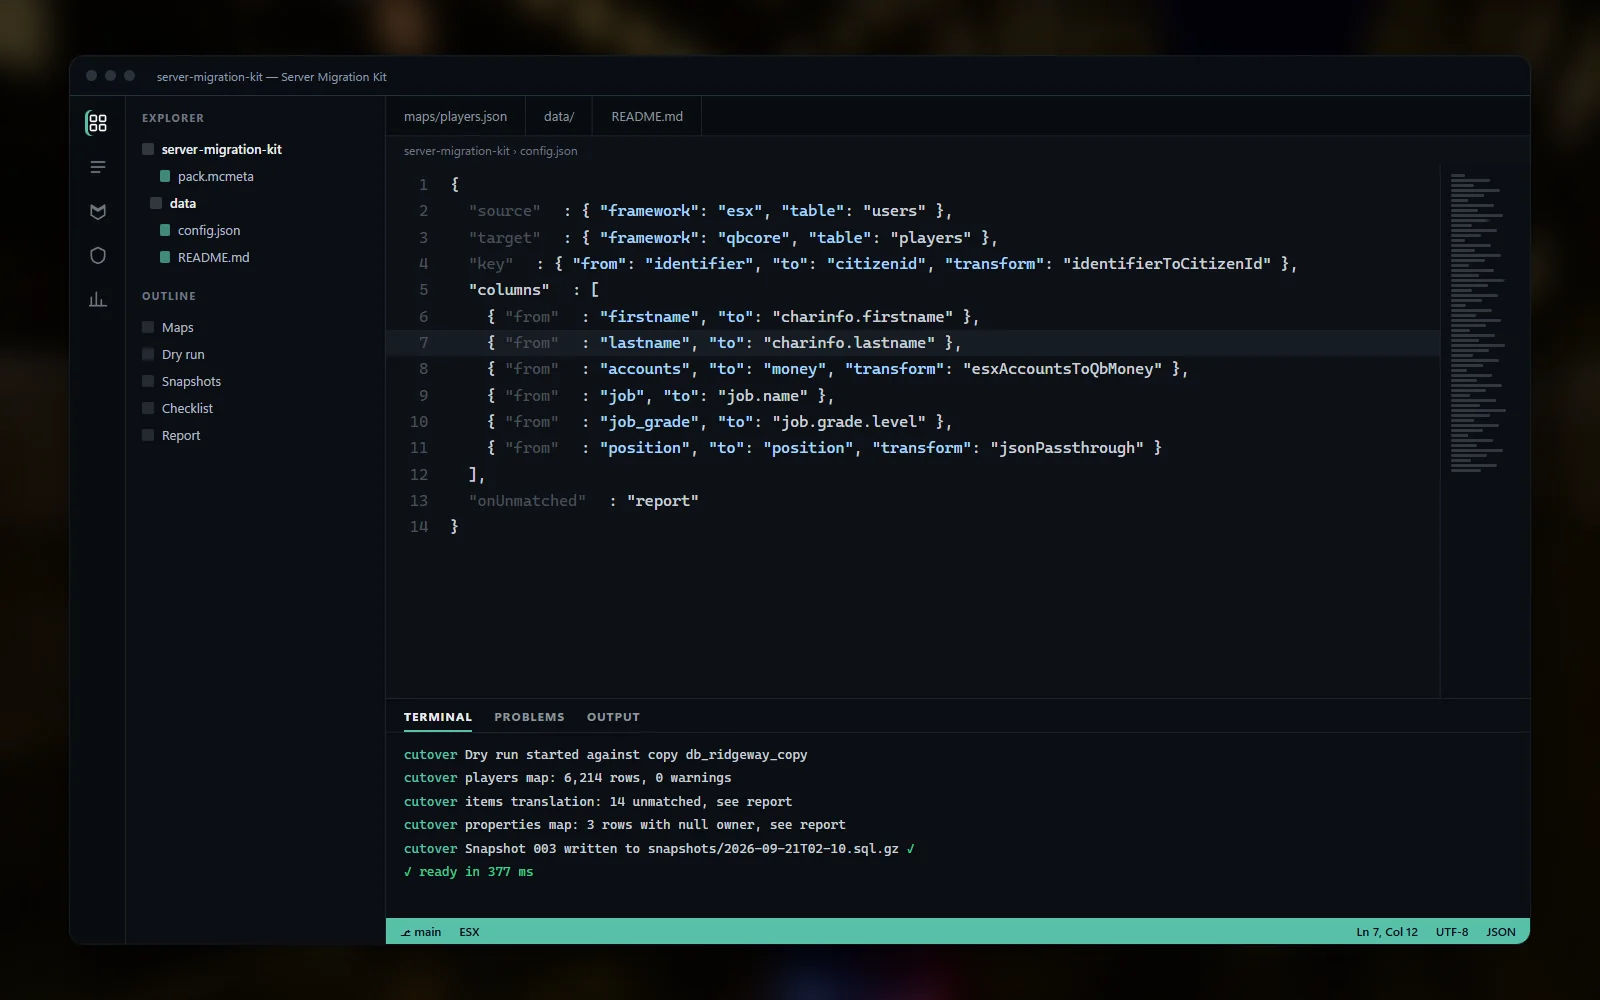Image resolution: width=1600 pixels, height=1000 pixels.
Task: Click config.json in the breadcrumb path
Action: pos(548,151)
